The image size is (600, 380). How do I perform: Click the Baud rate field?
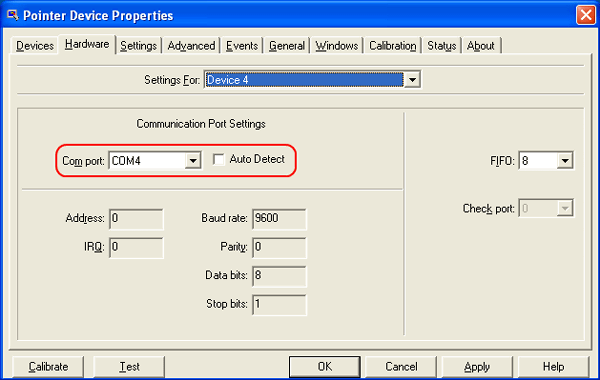coord(279,219)
